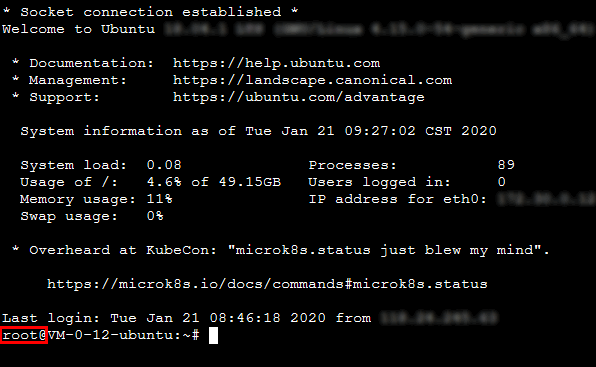Image resolution: width=596 pixels, height=367 pixels.
Task: Click the 4.6% of 49.15GB usage text
Action: click(214, 182)
